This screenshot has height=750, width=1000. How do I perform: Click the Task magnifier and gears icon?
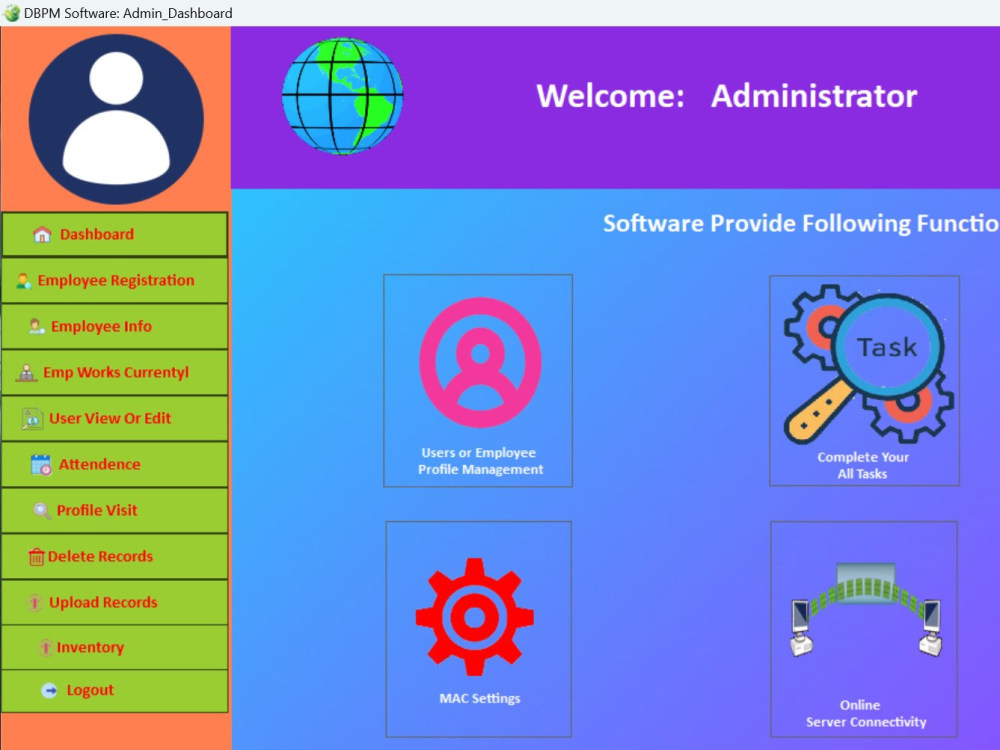pos(867,364)
